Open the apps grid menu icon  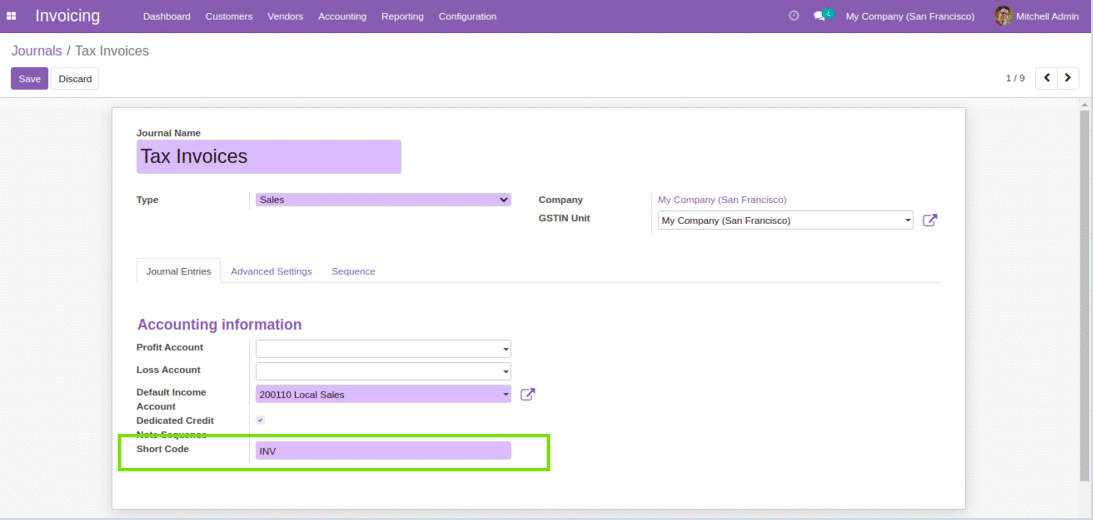point(11,16)
